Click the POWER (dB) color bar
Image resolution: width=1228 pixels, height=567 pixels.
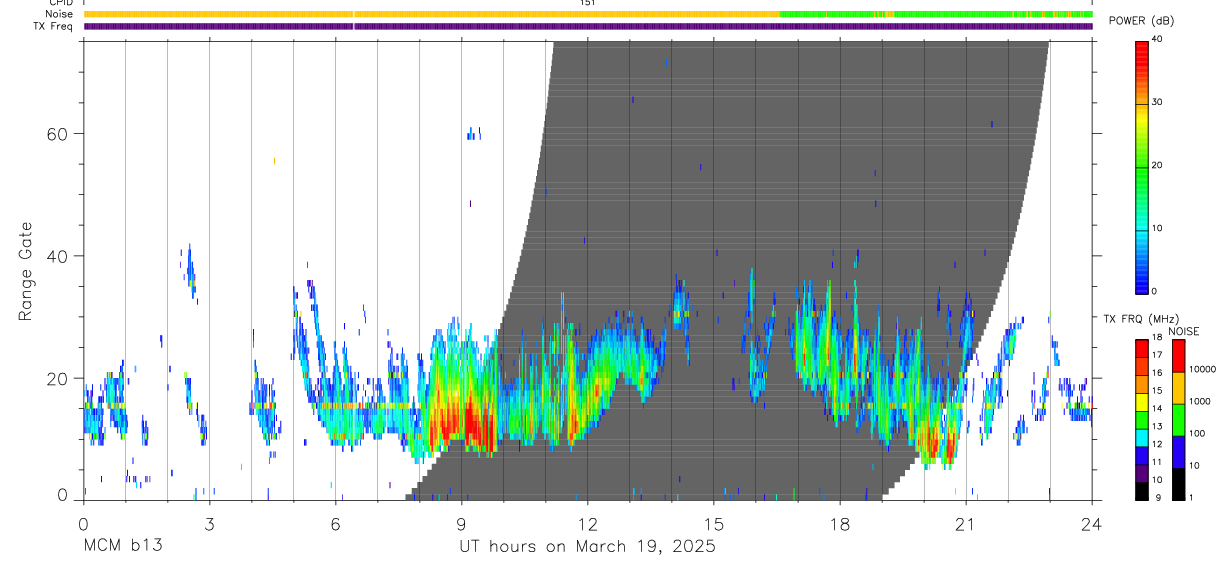coord(1141,166)
